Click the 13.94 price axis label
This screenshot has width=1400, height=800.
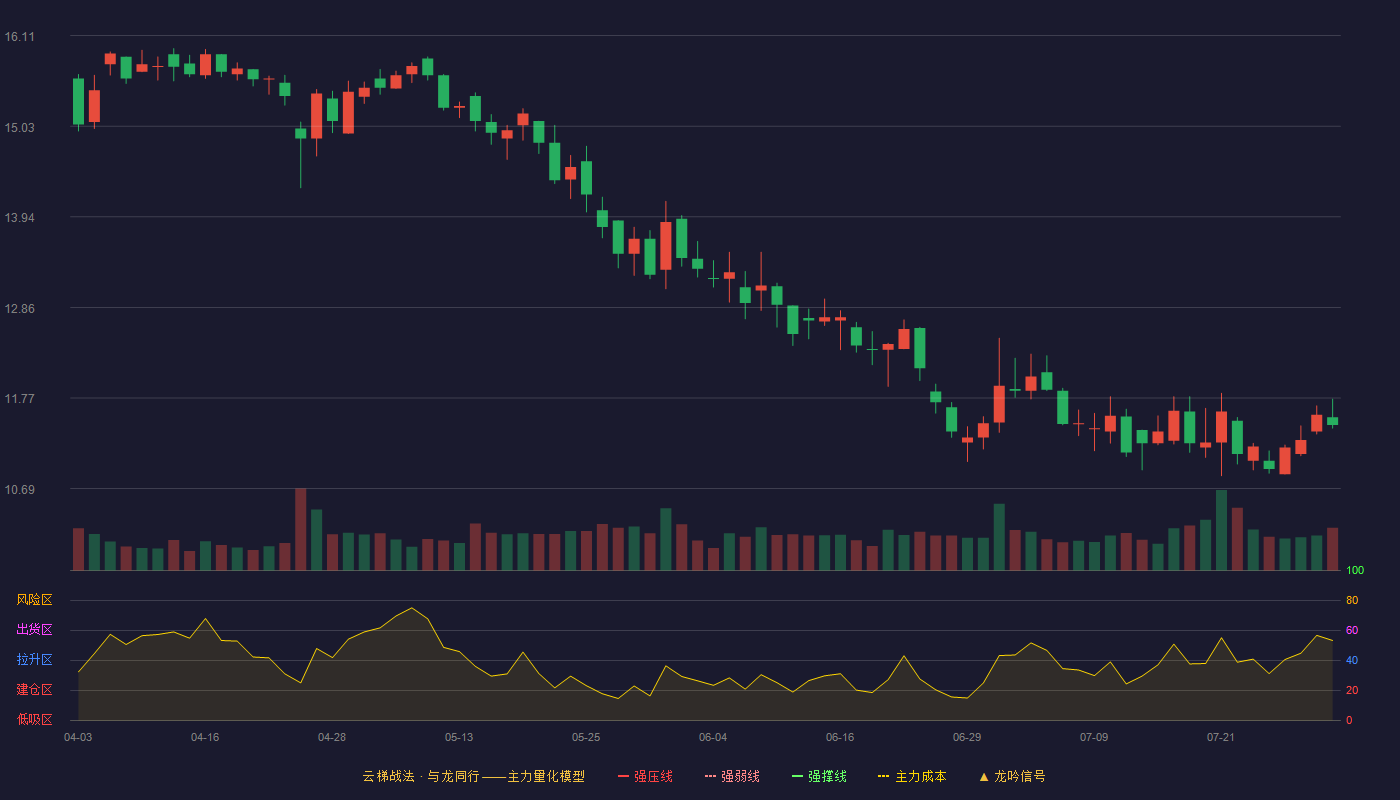point(19,218)
